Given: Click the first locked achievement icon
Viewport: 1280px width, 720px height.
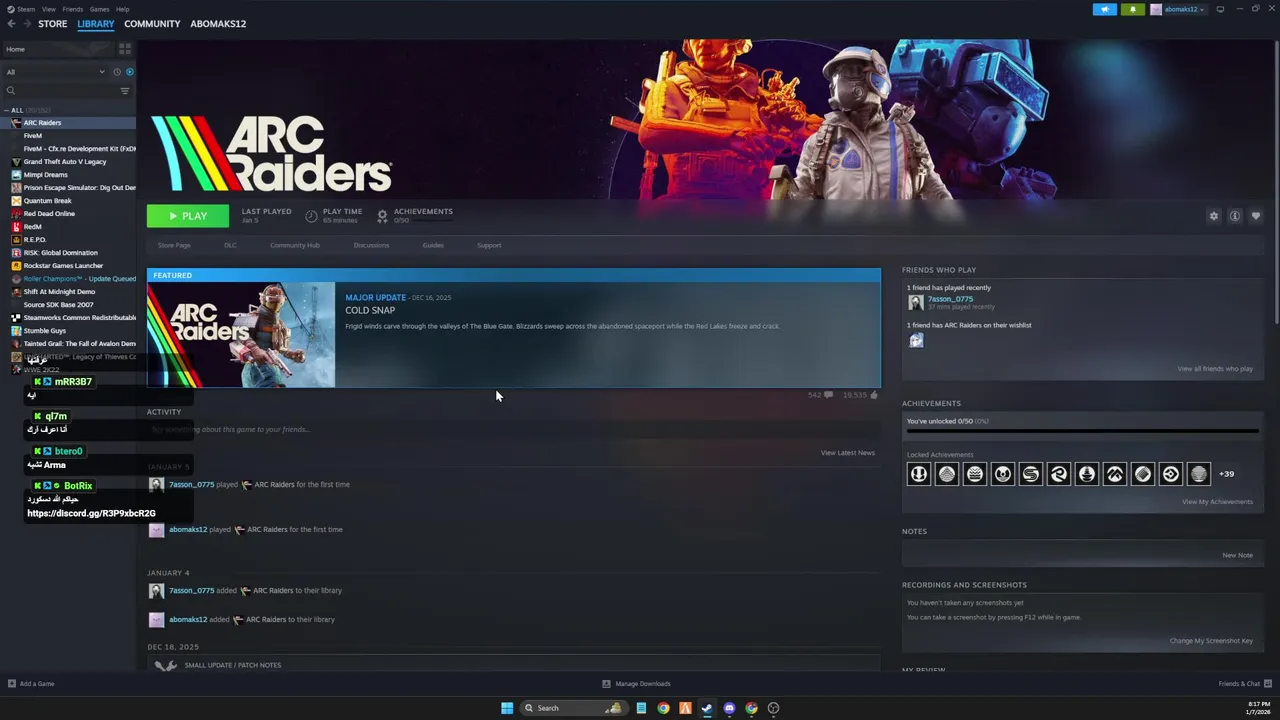Looking at the screenshot, I should (x=918, y=474).
